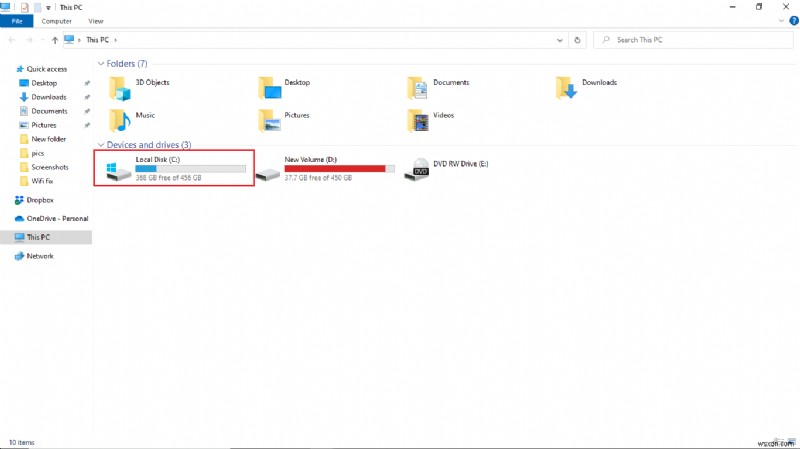Select the DVD RW Drive (E:) icon
This screenshot has width=800, height=449.
pos(417,170)
